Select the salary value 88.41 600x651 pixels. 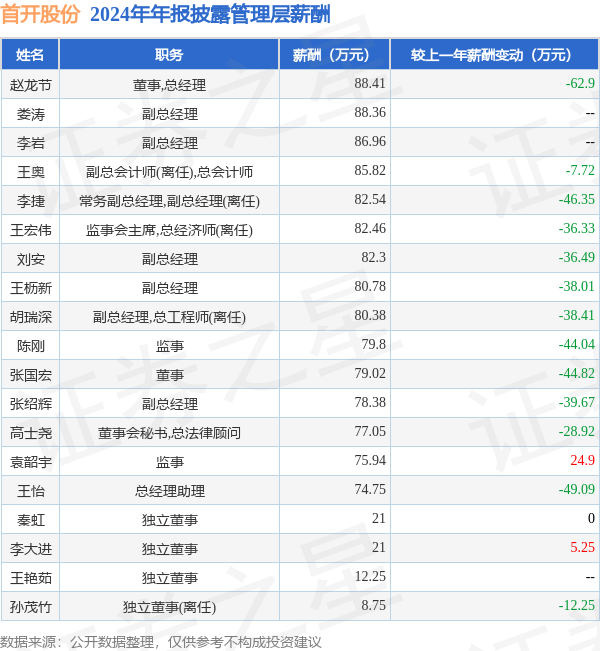coord(370,83)
